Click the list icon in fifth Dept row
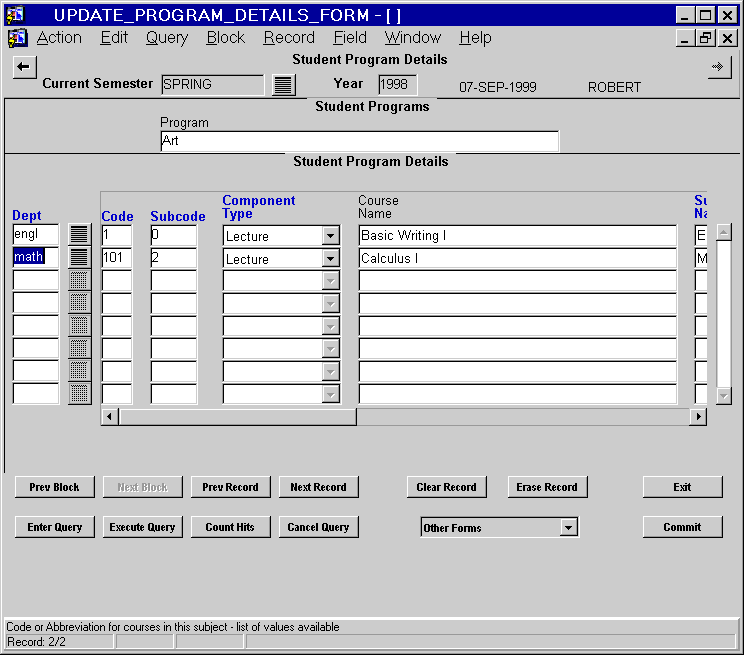 tap(79, 326)
